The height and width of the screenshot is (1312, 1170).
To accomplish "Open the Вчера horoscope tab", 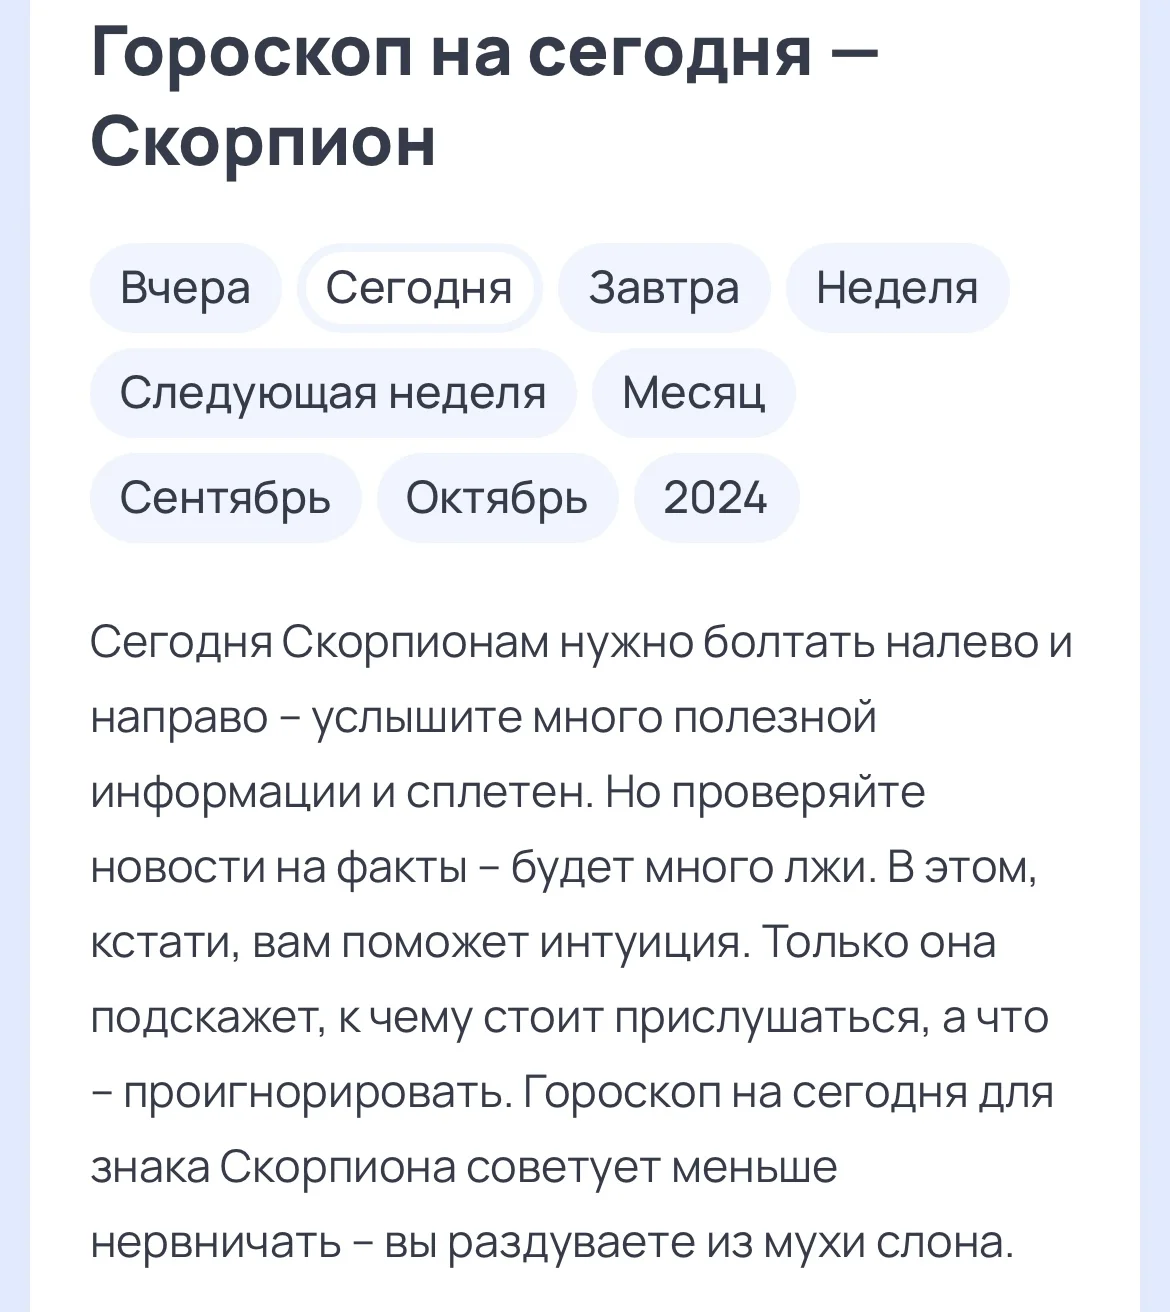I will (185, 288).
